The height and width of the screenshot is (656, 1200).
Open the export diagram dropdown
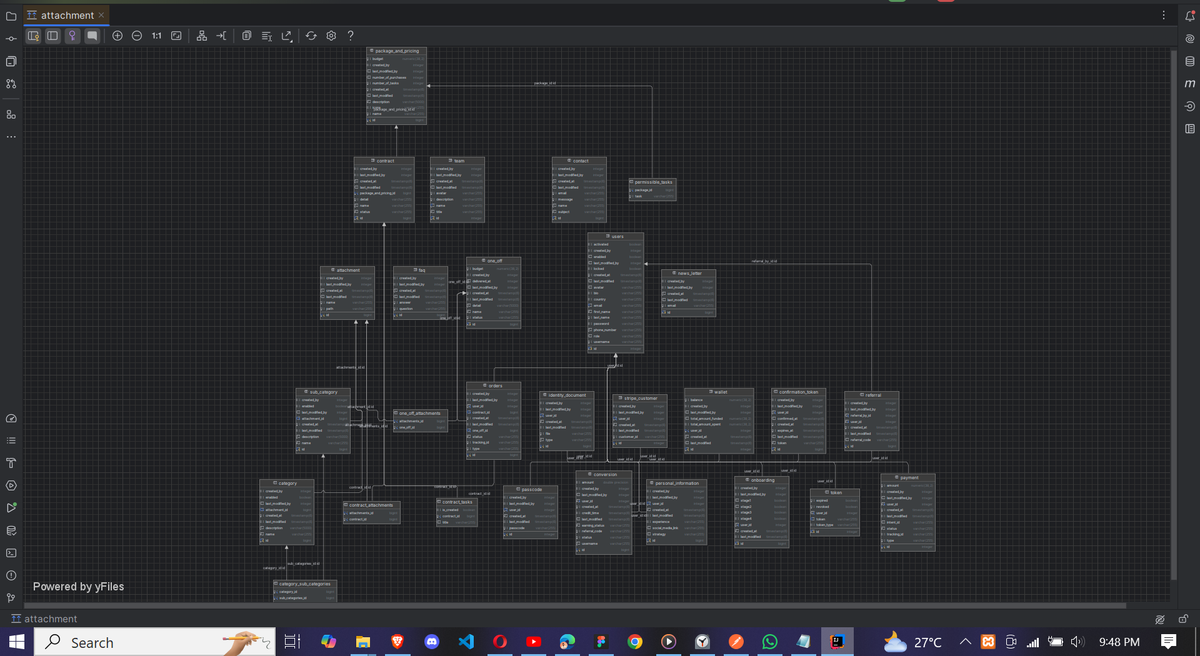pos(285,35)
